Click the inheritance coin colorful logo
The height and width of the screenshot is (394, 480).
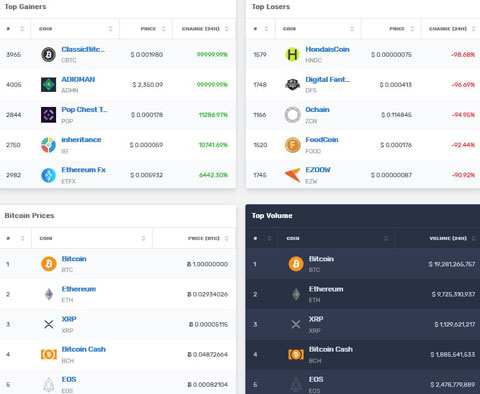[48, 145]
